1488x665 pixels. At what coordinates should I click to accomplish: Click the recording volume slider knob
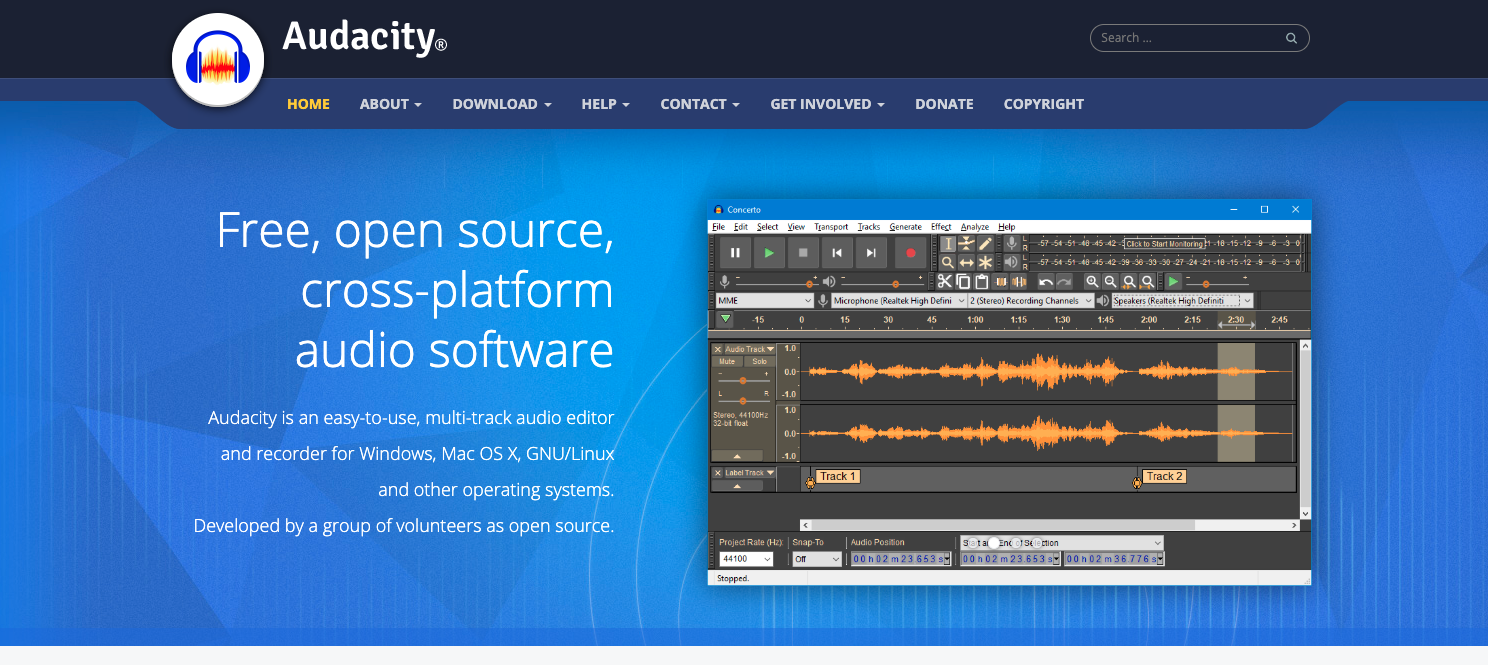[x=809, y=284]
